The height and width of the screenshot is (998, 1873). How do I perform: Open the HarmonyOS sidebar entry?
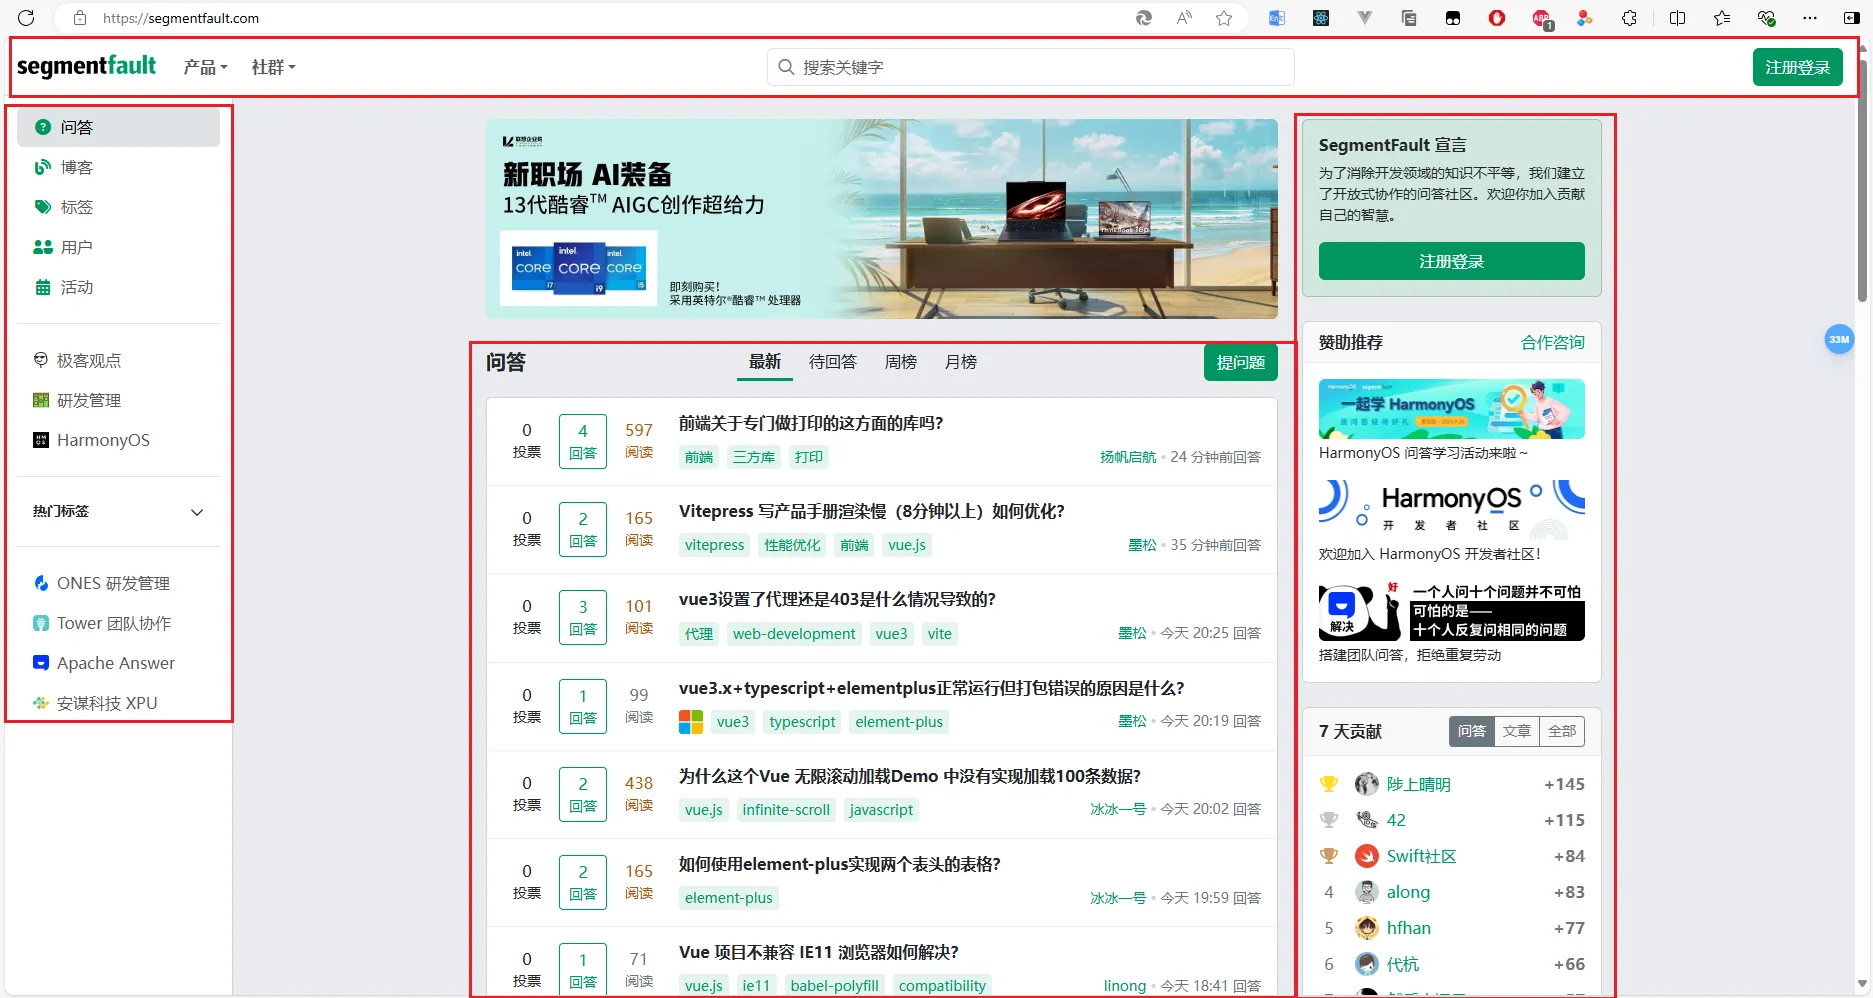(x=102, y=440)
